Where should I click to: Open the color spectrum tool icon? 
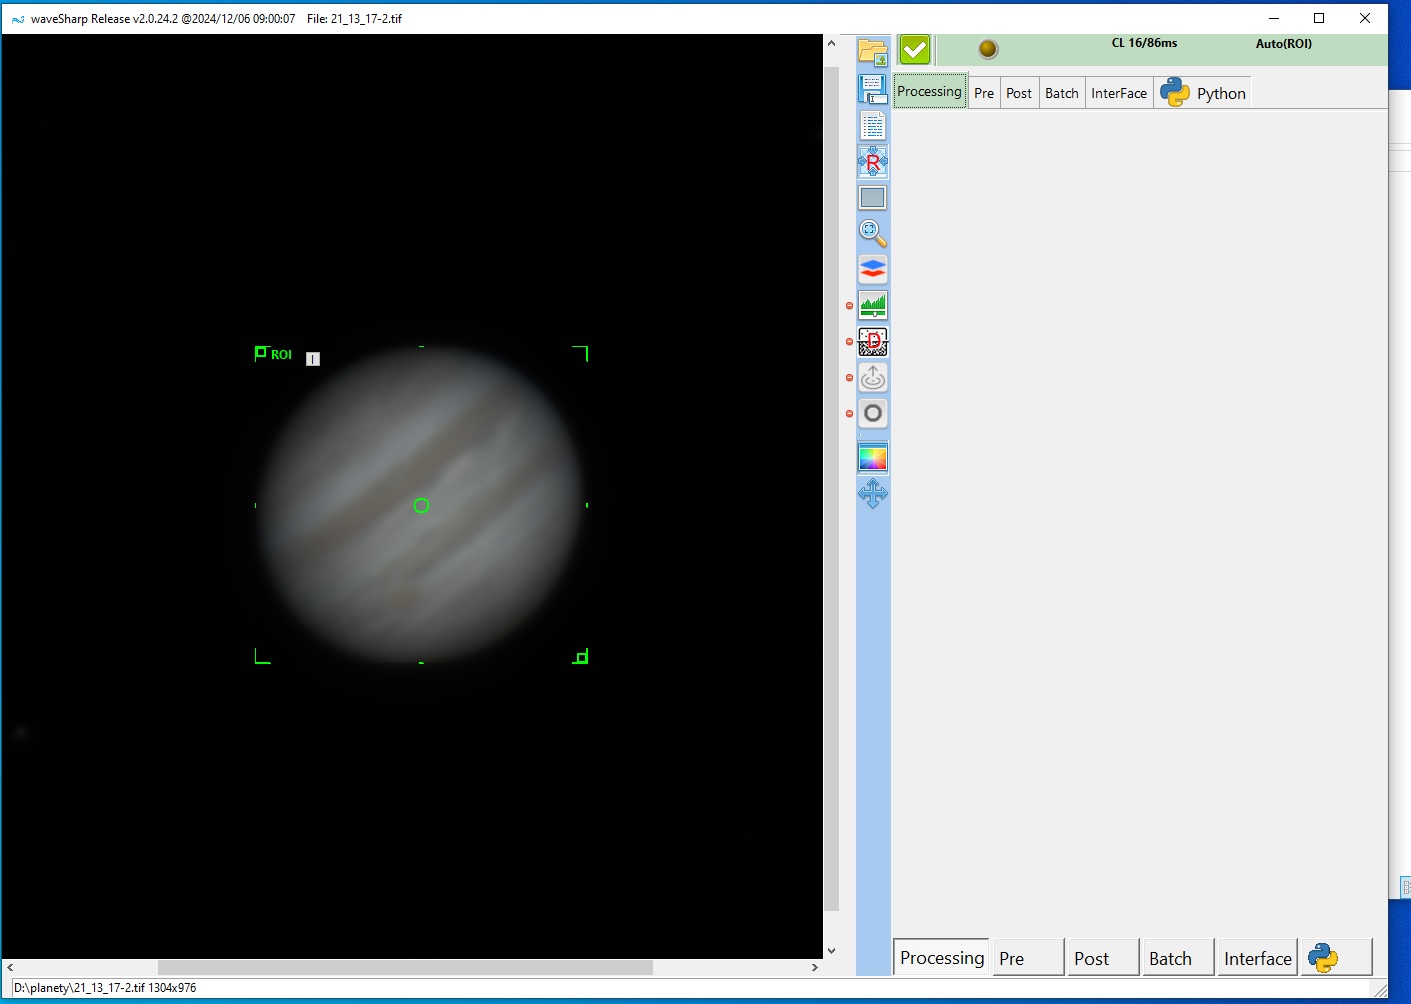click(x=872, y=458)
